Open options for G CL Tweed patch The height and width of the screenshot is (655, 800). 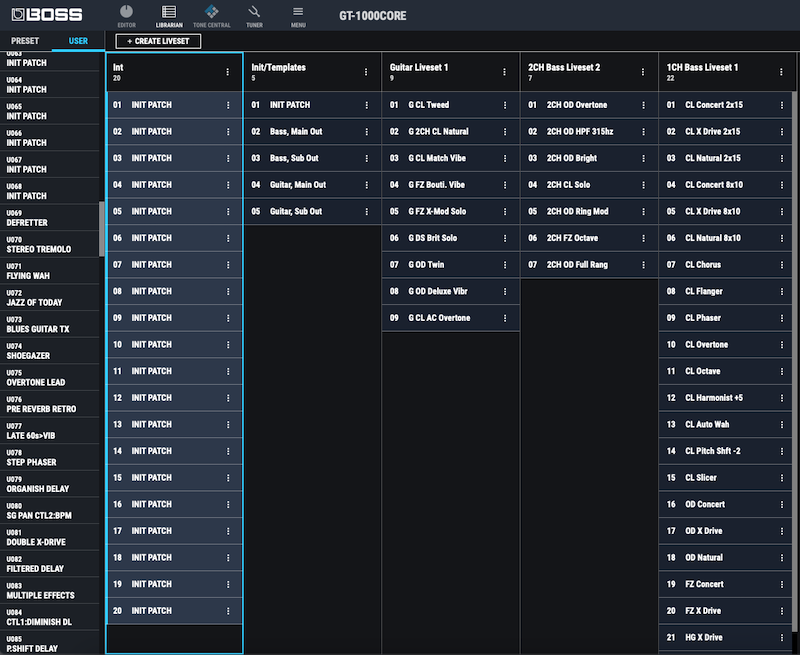pyautogui.click(x=505, y=105)
